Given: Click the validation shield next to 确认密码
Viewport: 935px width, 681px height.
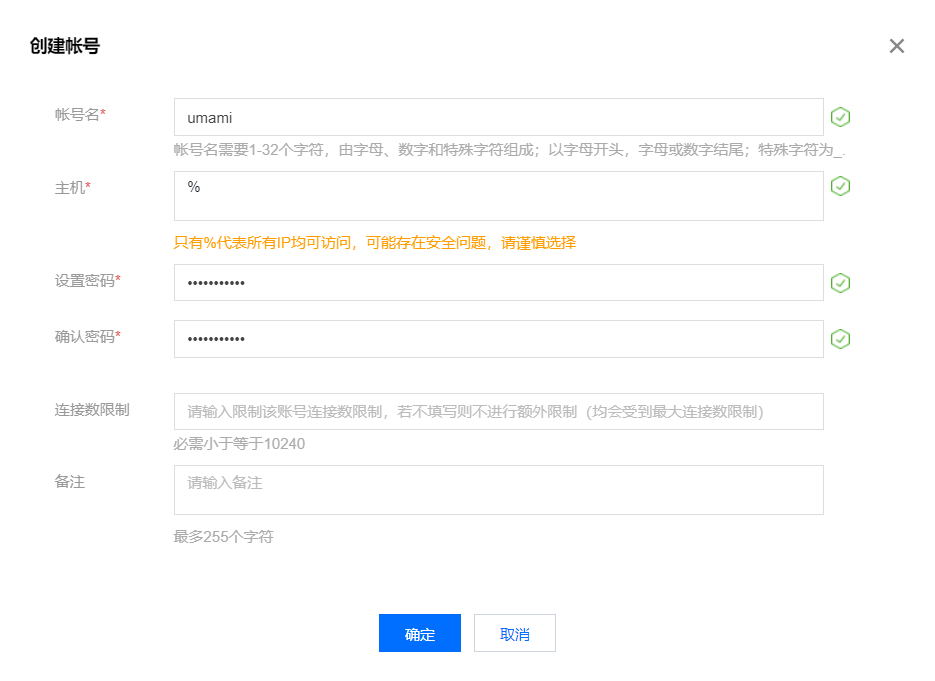Looking at the screenshot, I should (841, 339).
